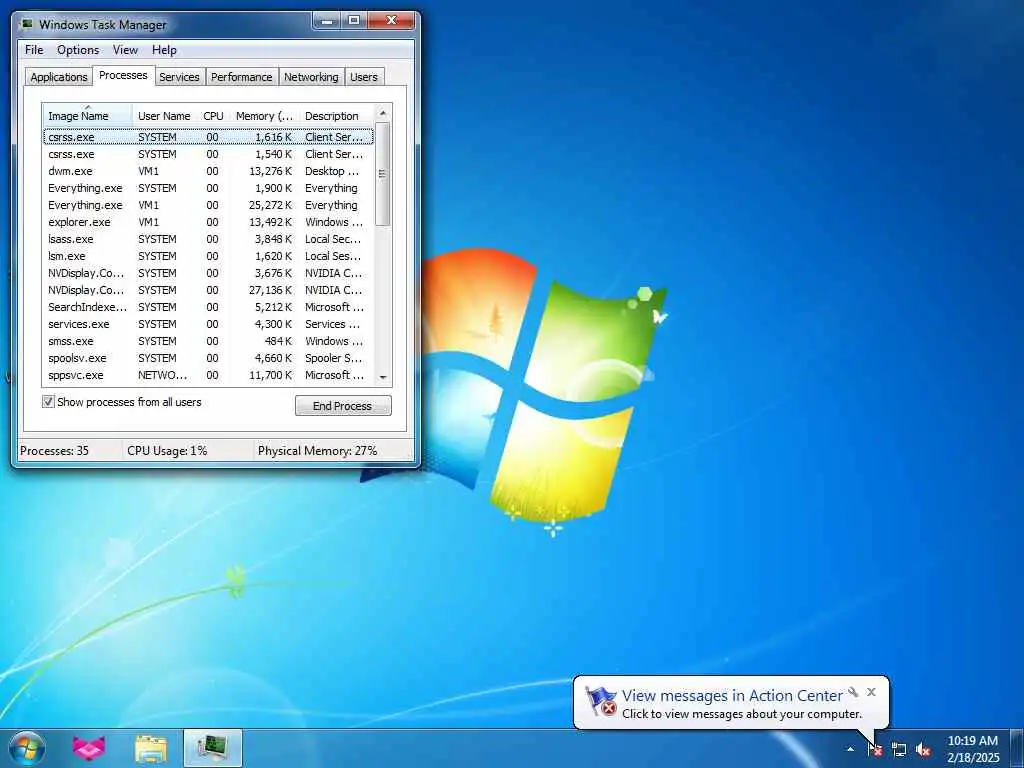Select Everything.exe run by VM1
Screen dimensions: 1024x768
pos(208,205)
